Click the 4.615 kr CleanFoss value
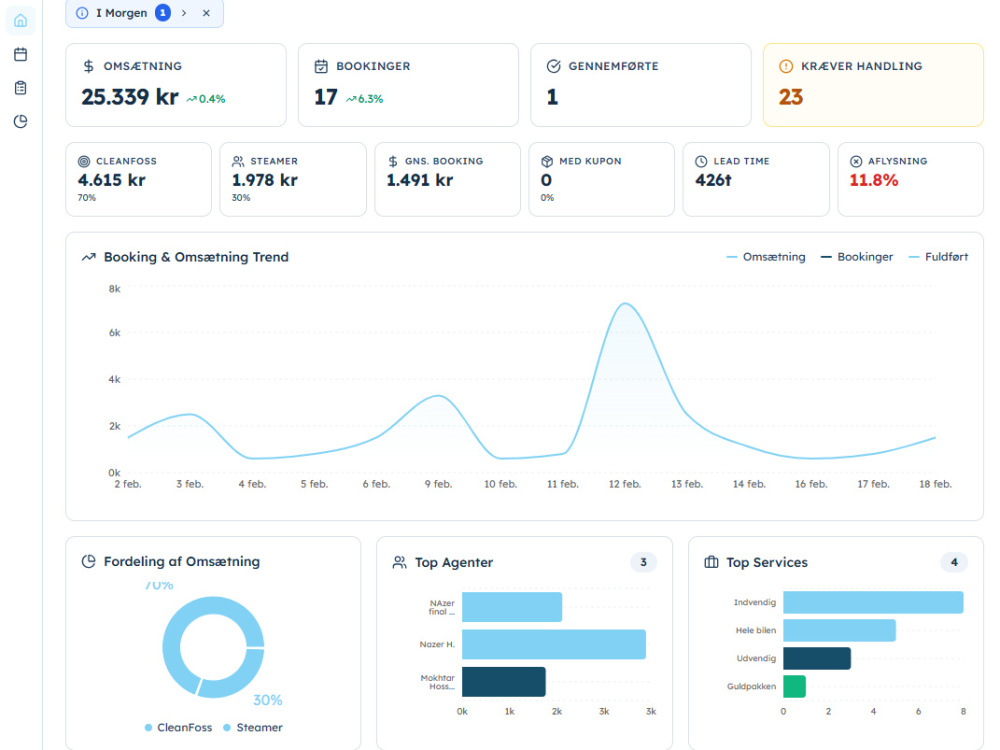This screenshot has height=750, width=1000. 112,180
